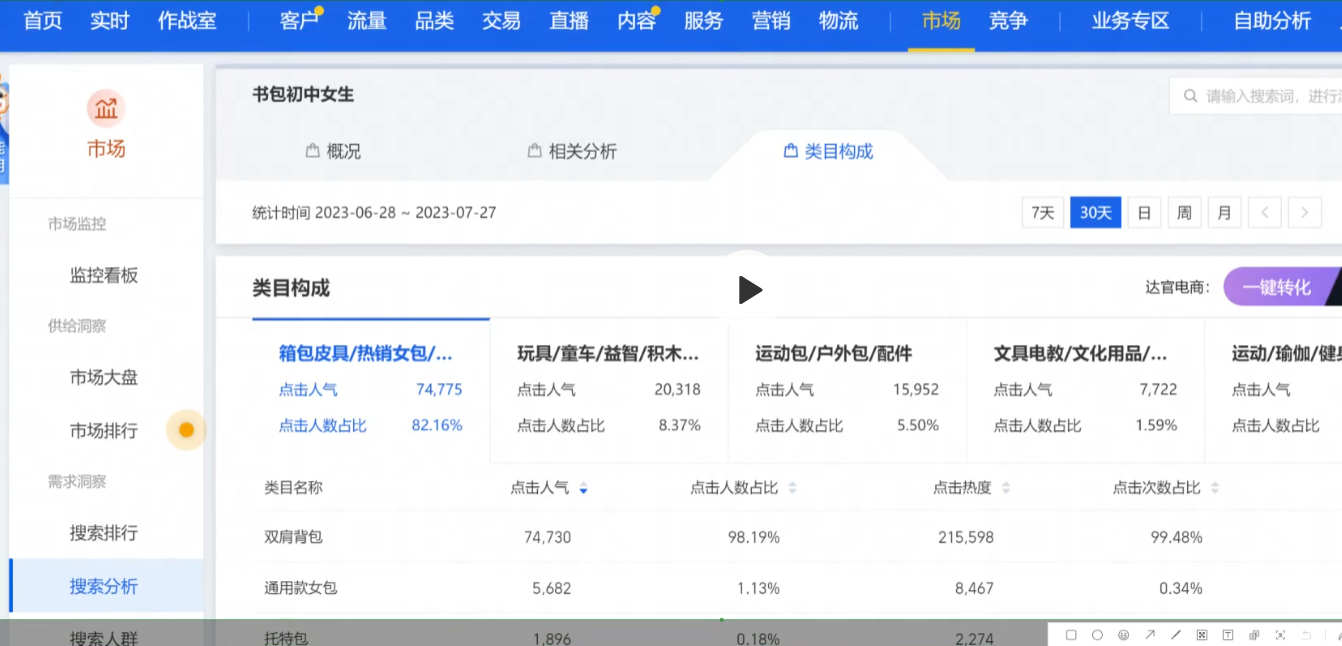
Task: Choose the 周 period option
Action: tap(1184, 212)
